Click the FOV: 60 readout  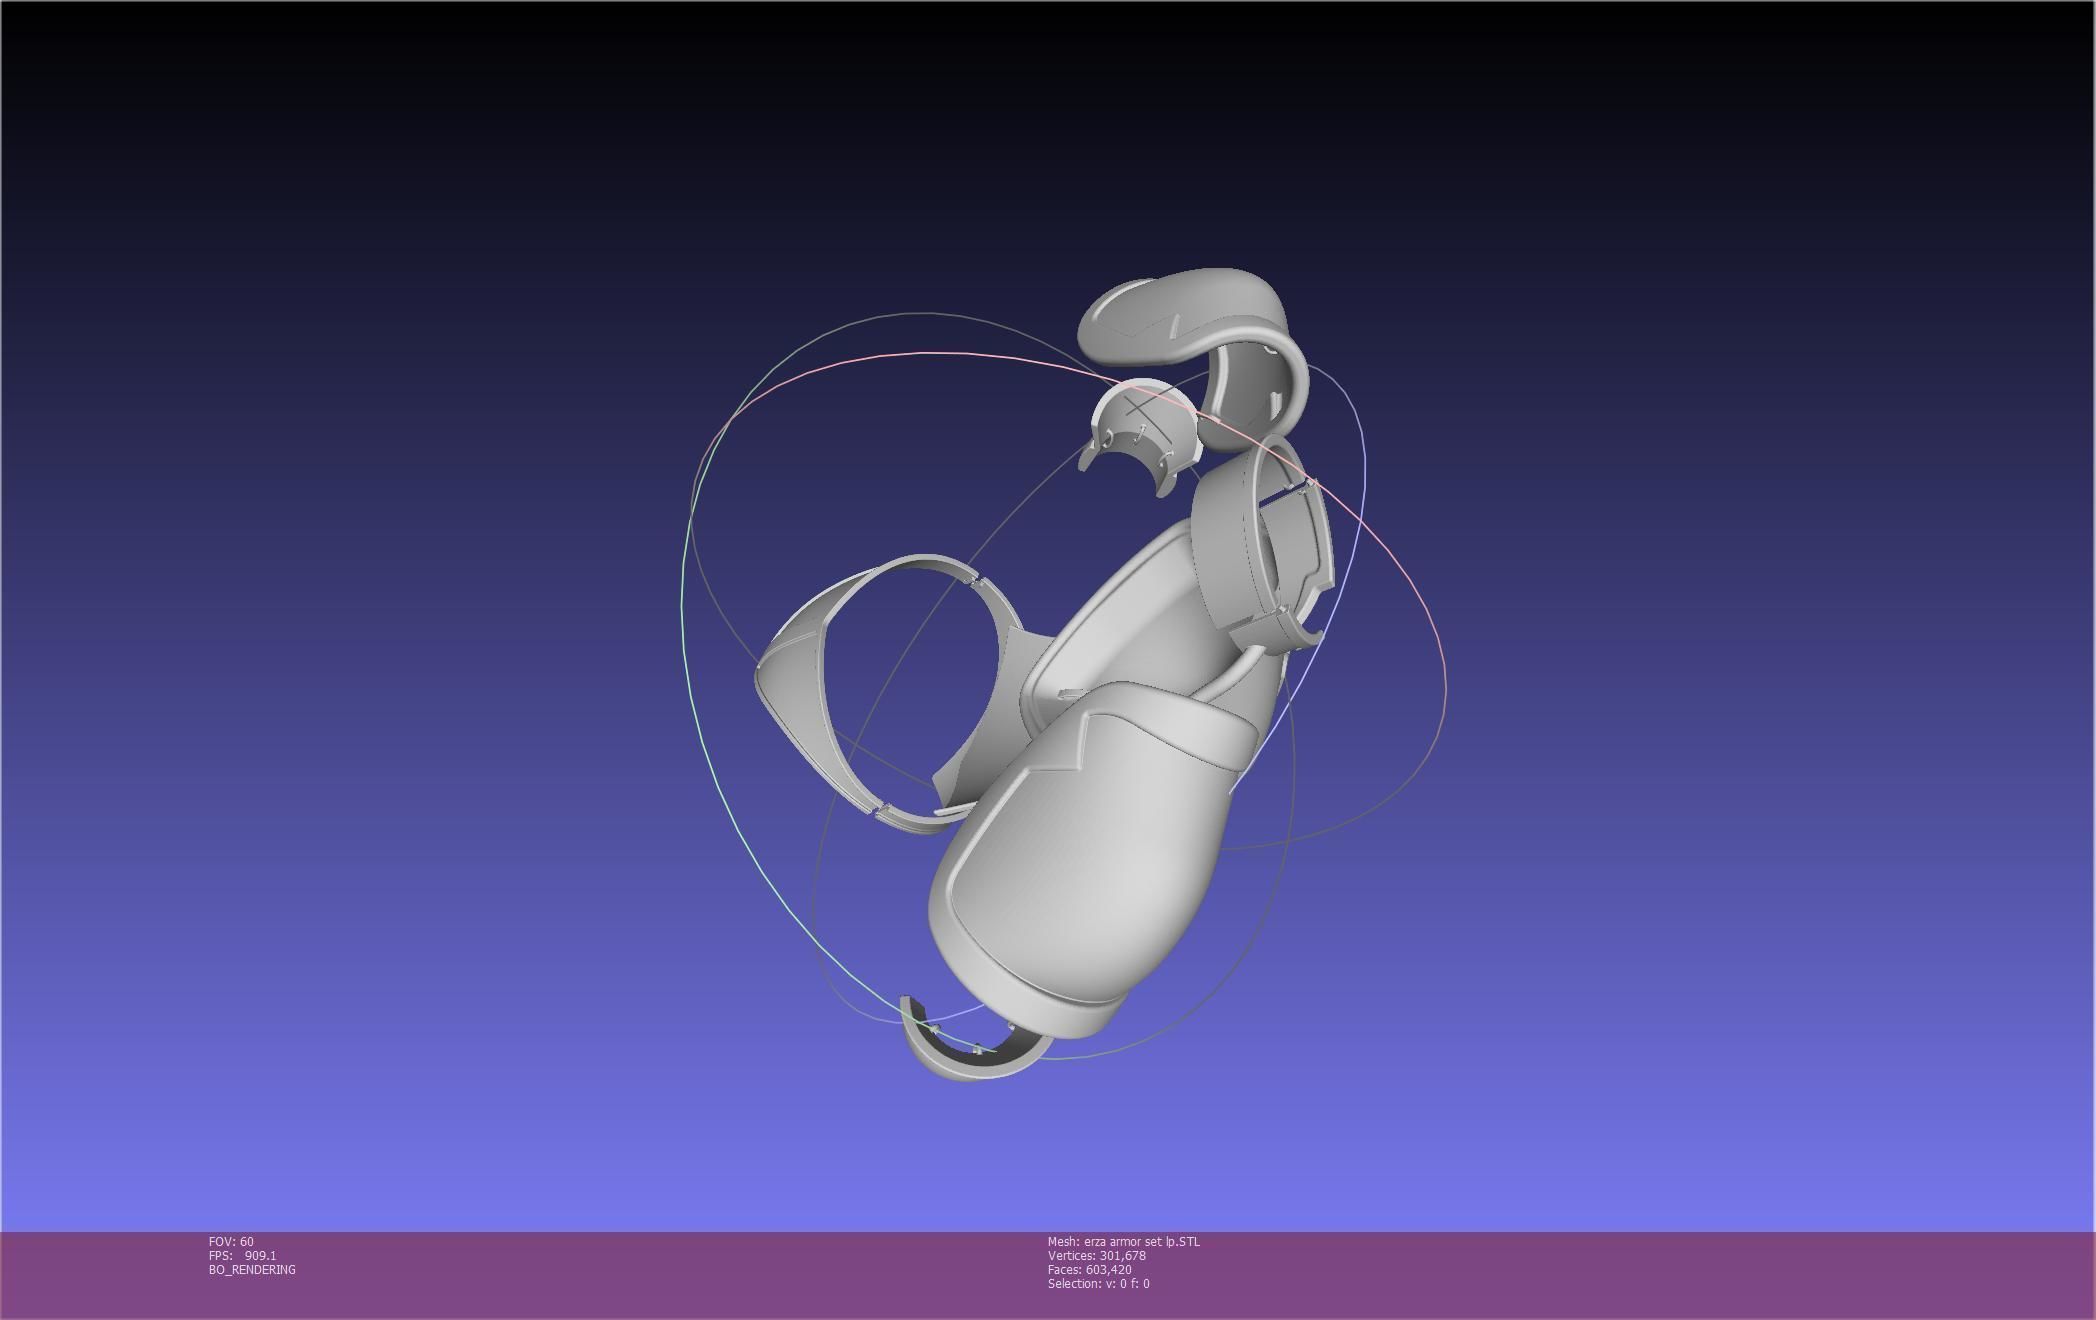click(x=231, y=1242)
